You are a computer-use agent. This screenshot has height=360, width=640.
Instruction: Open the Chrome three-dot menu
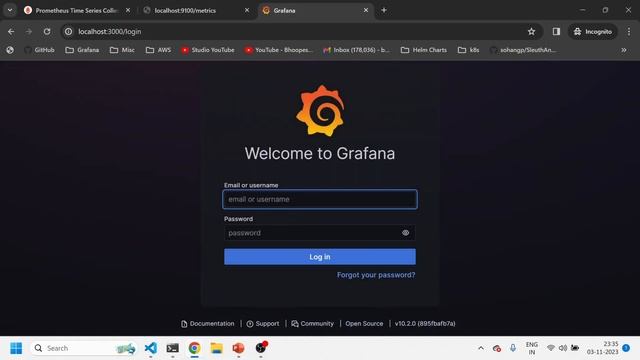coord(629,31)
